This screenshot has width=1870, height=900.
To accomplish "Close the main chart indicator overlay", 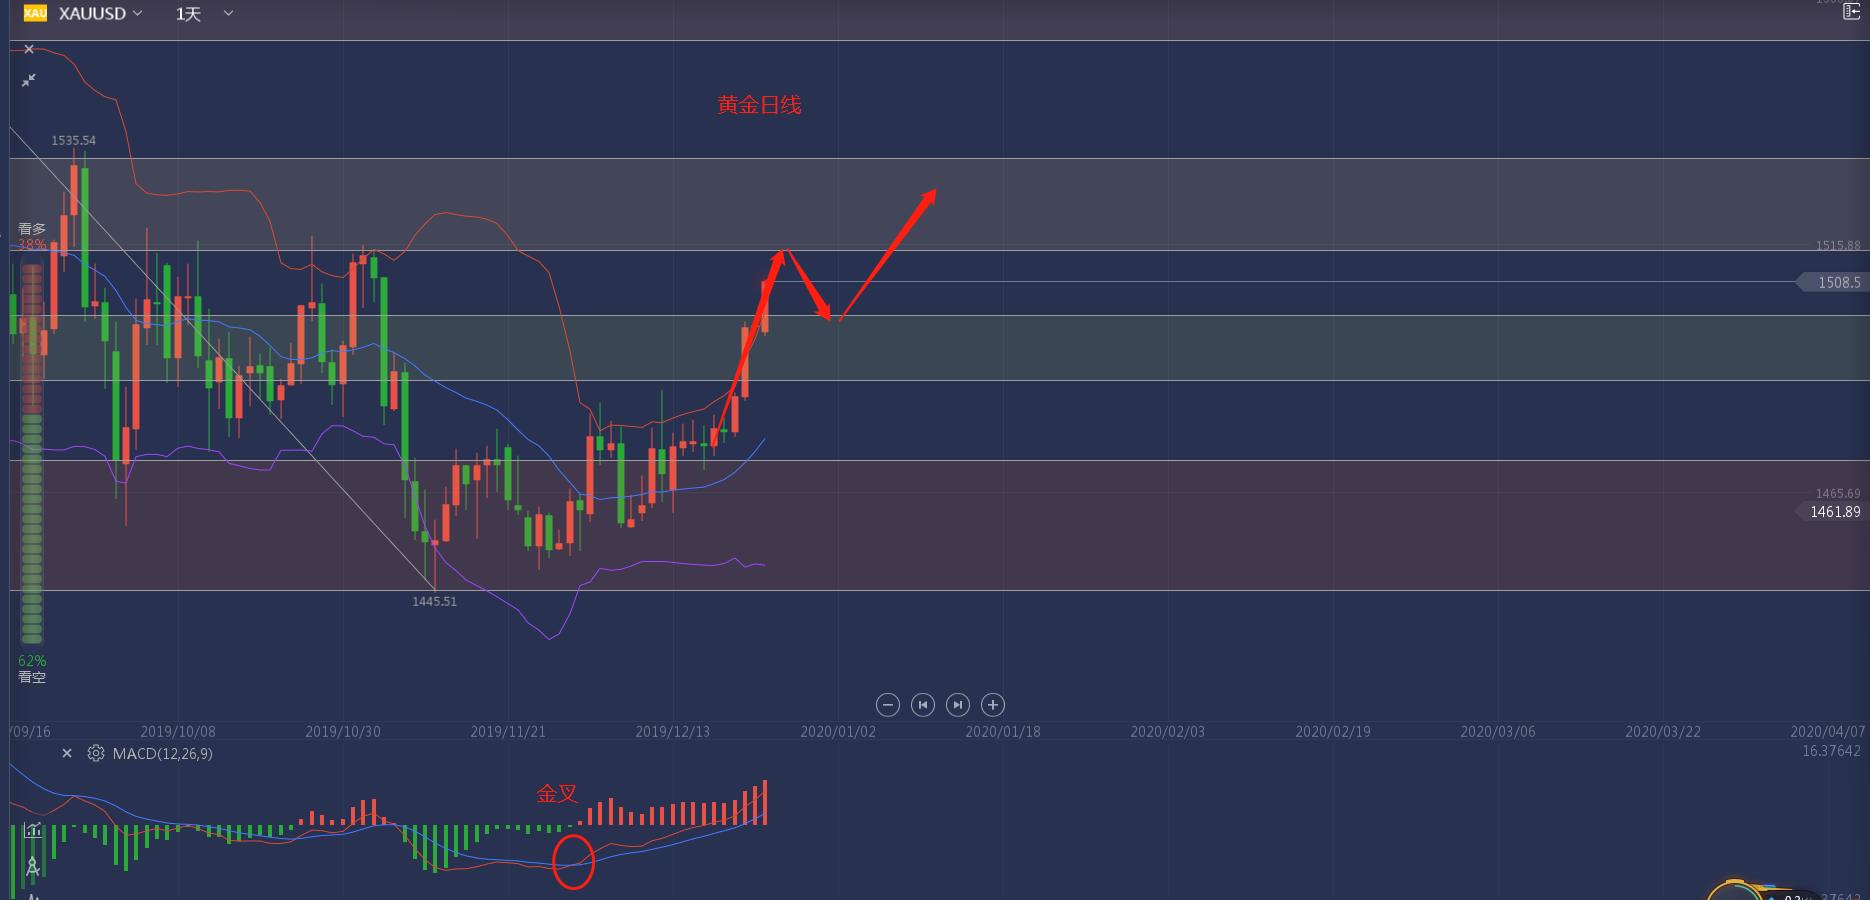I will (x=29, y=49).
